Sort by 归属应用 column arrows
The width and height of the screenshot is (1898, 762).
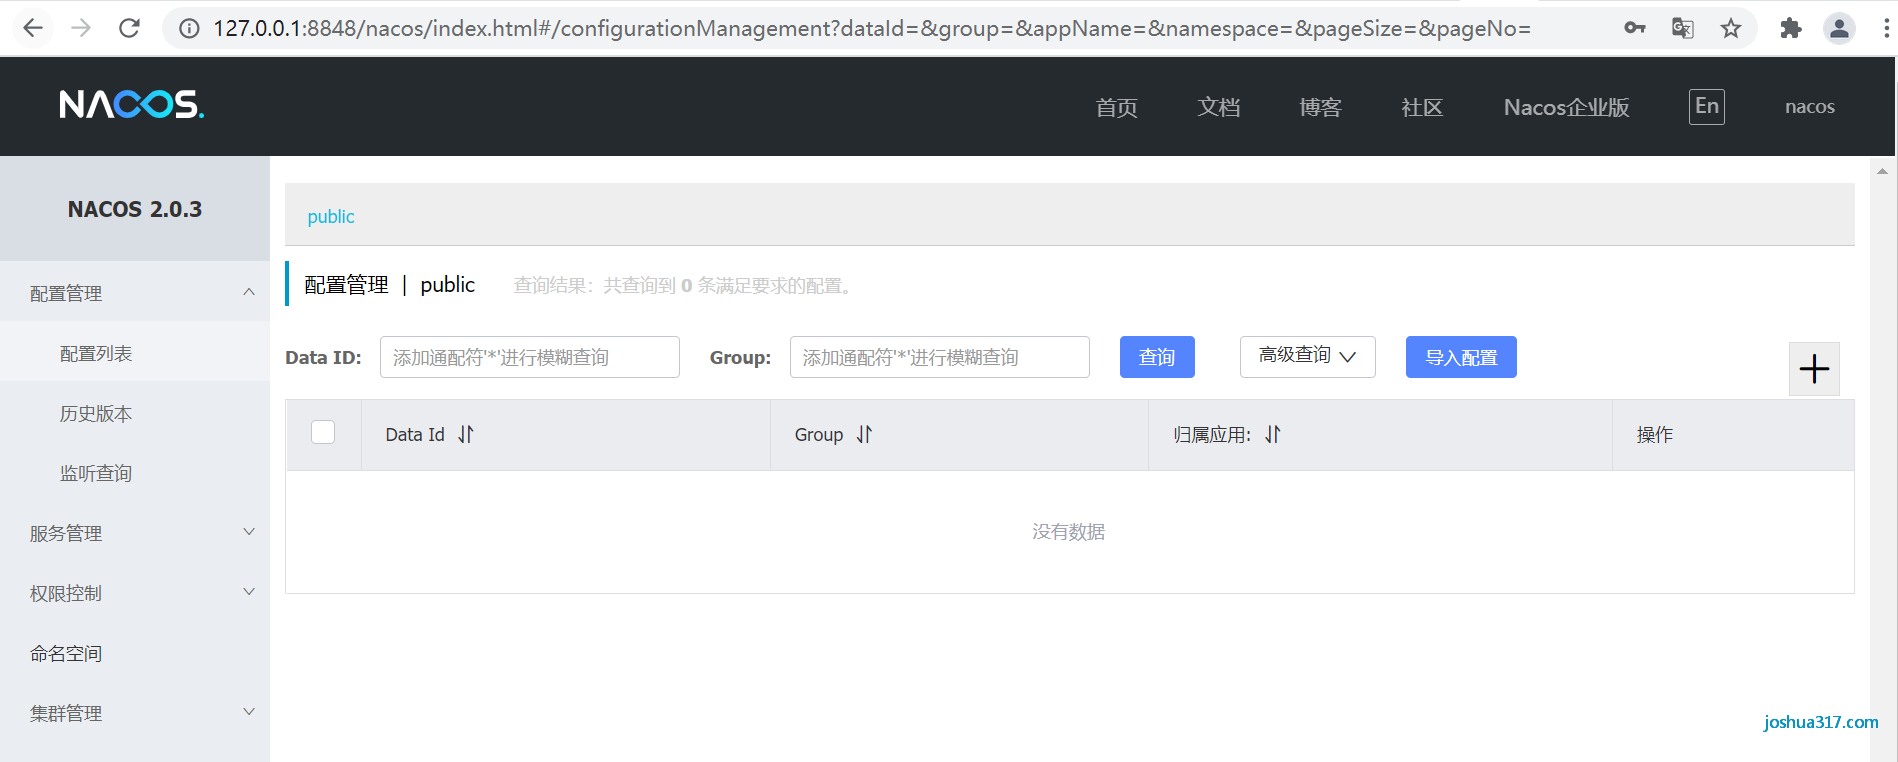[1272, 435]
